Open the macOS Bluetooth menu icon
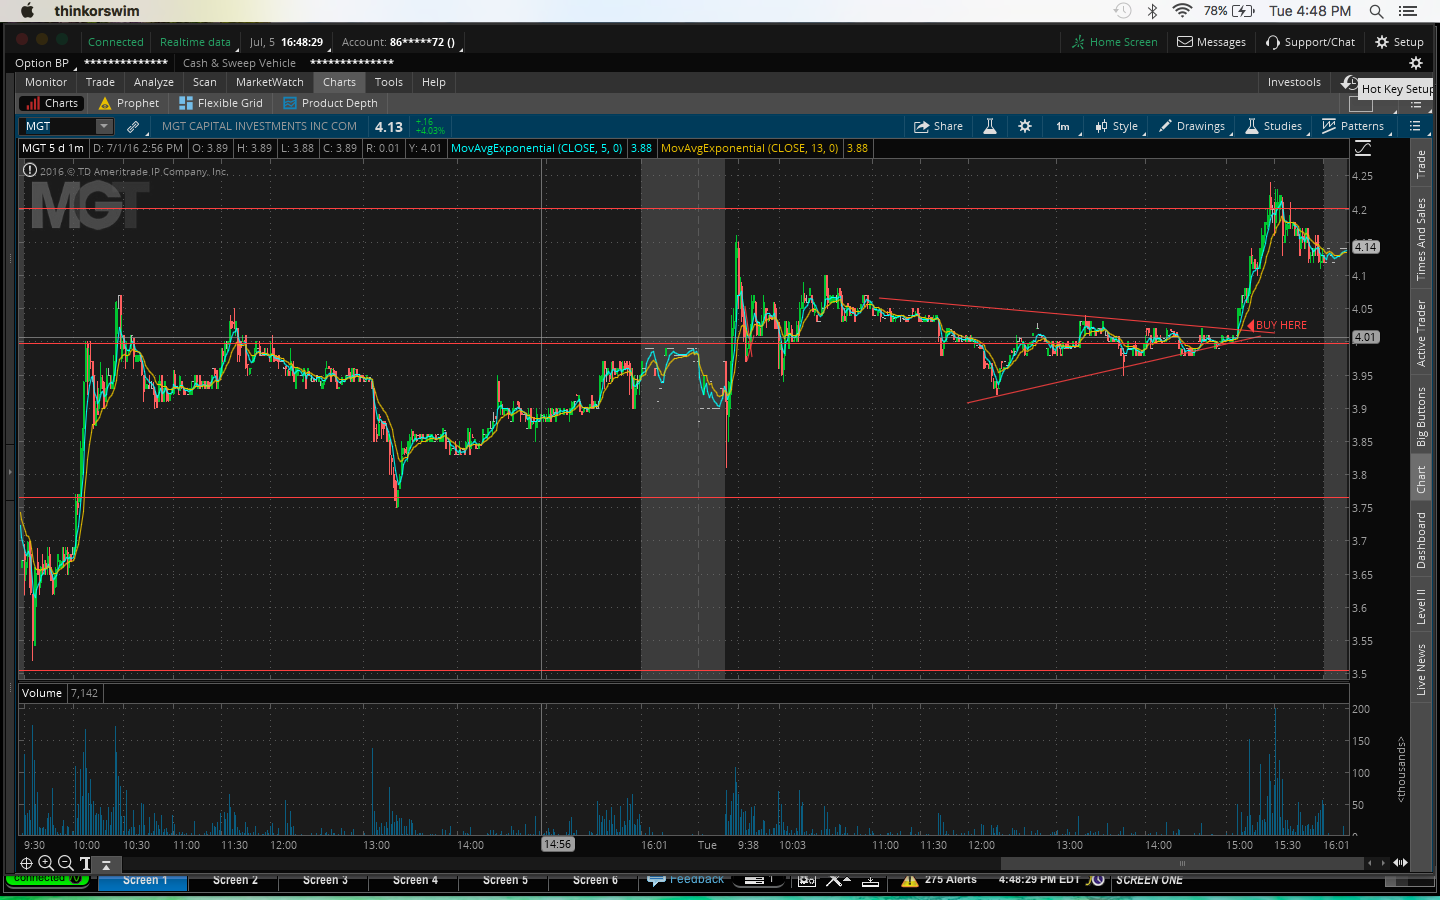Screen dimensions: 1440x900 coord(1152,11)
